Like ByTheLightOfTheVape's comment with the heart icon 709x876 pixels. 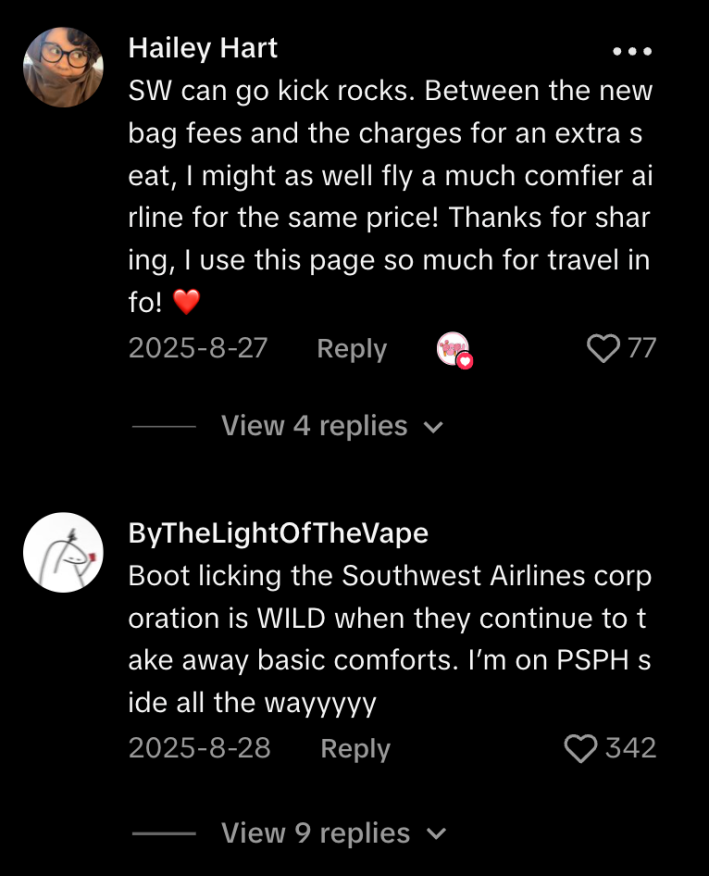tap(581, 749)
